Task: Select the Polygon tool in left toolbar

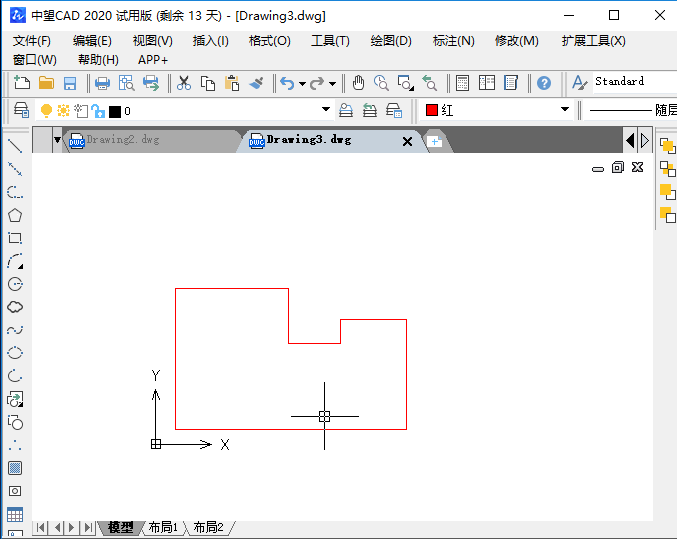Action: point(15,215)
